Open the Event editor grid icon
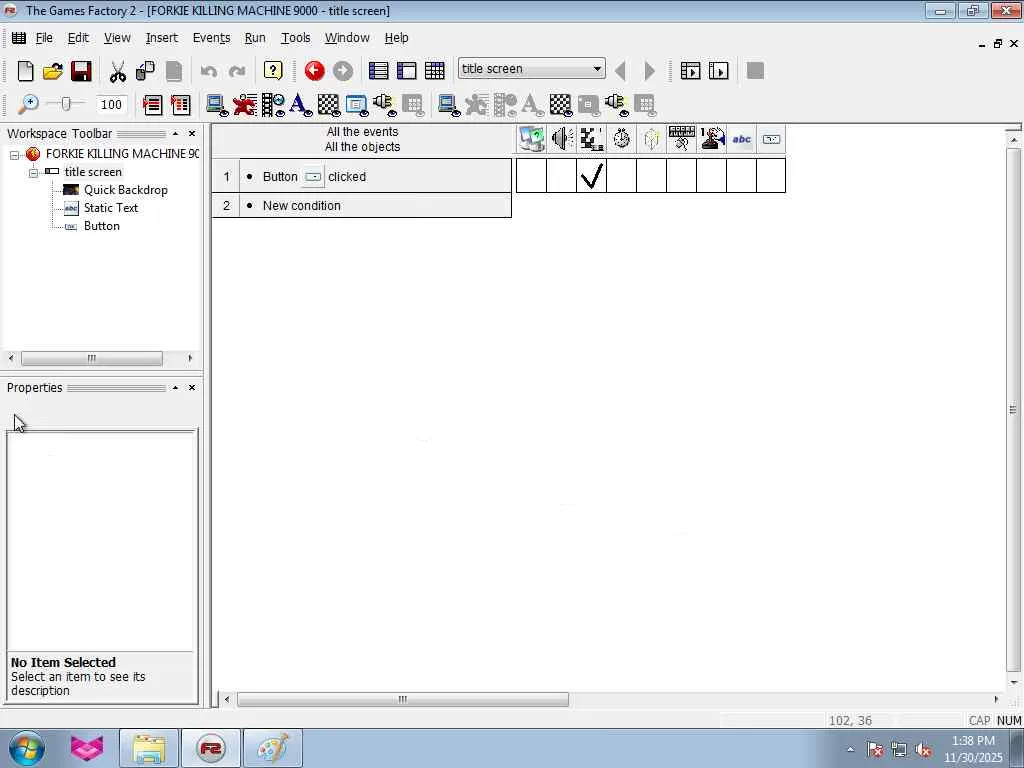This screenshot has height=768, width=1024. (x=434, y=71)
